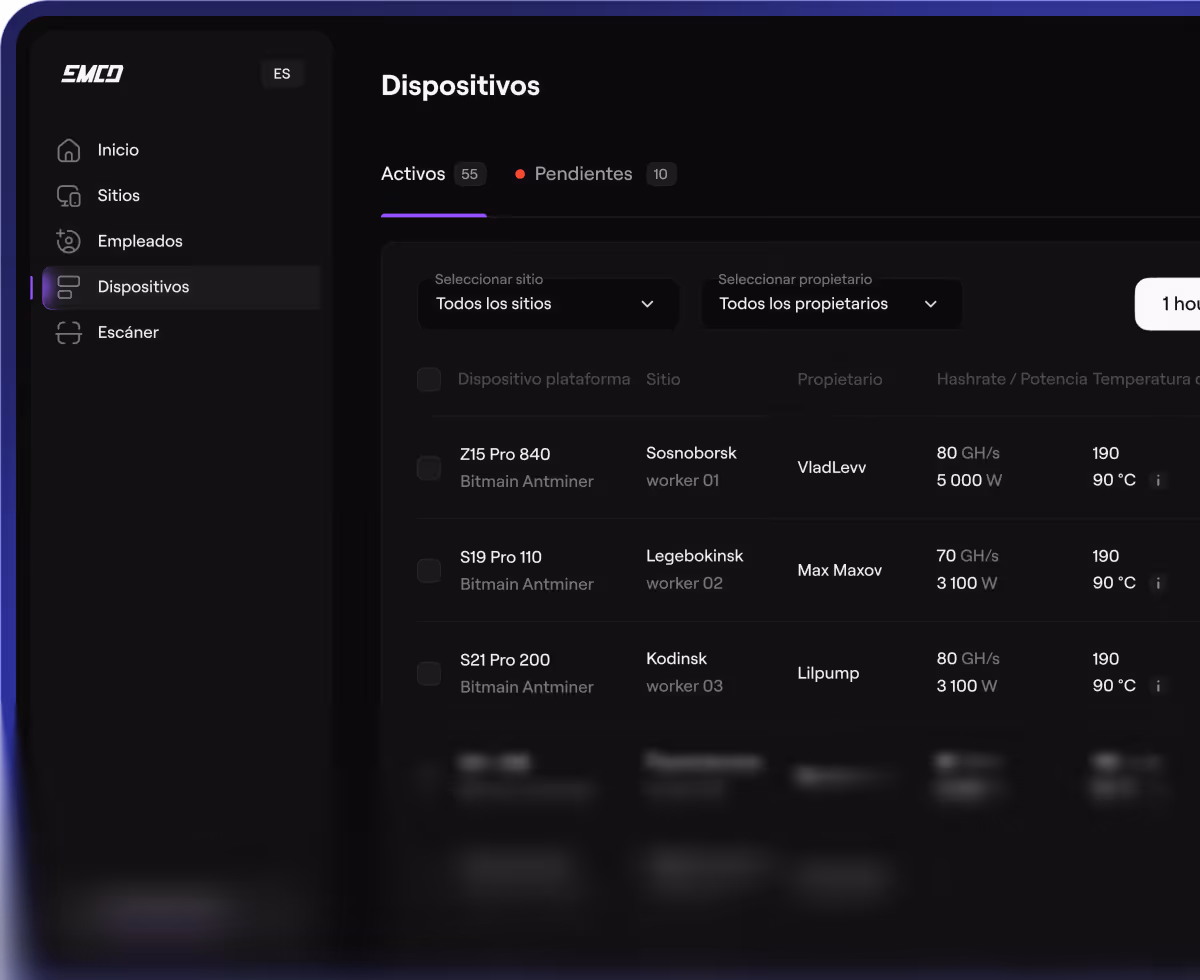Click the Legebokinsk site cell
This screenshot has width=1200, height=980.
point(695,556)
